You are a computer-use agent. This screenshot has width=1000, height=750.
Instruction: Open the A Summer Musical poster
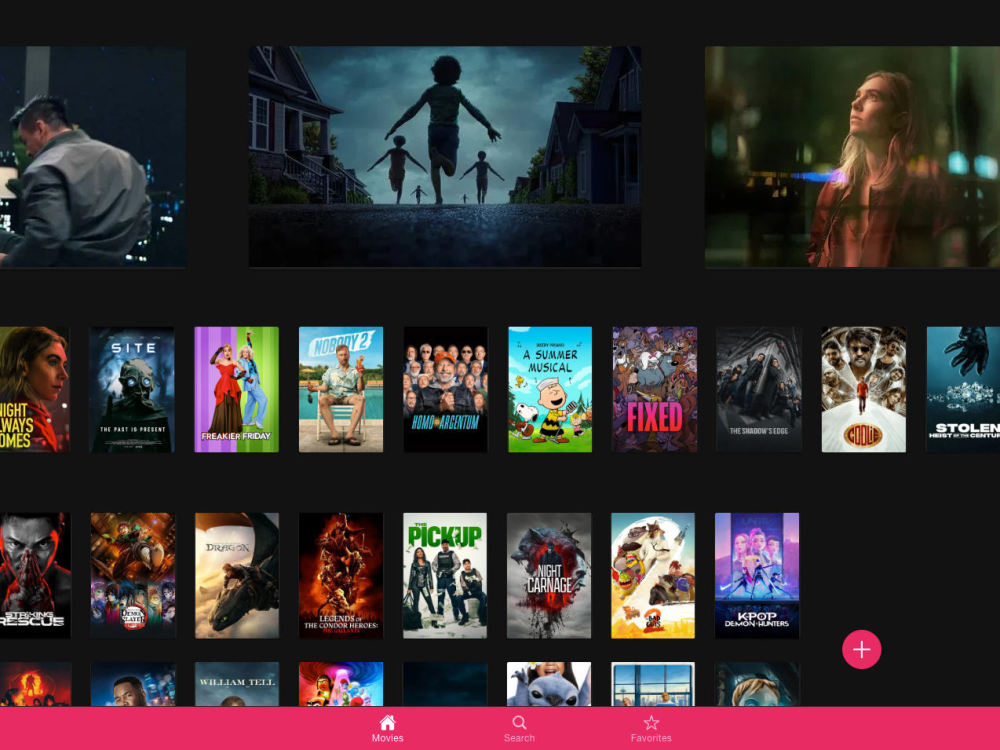pyautogui.click(x=550, y=390)
